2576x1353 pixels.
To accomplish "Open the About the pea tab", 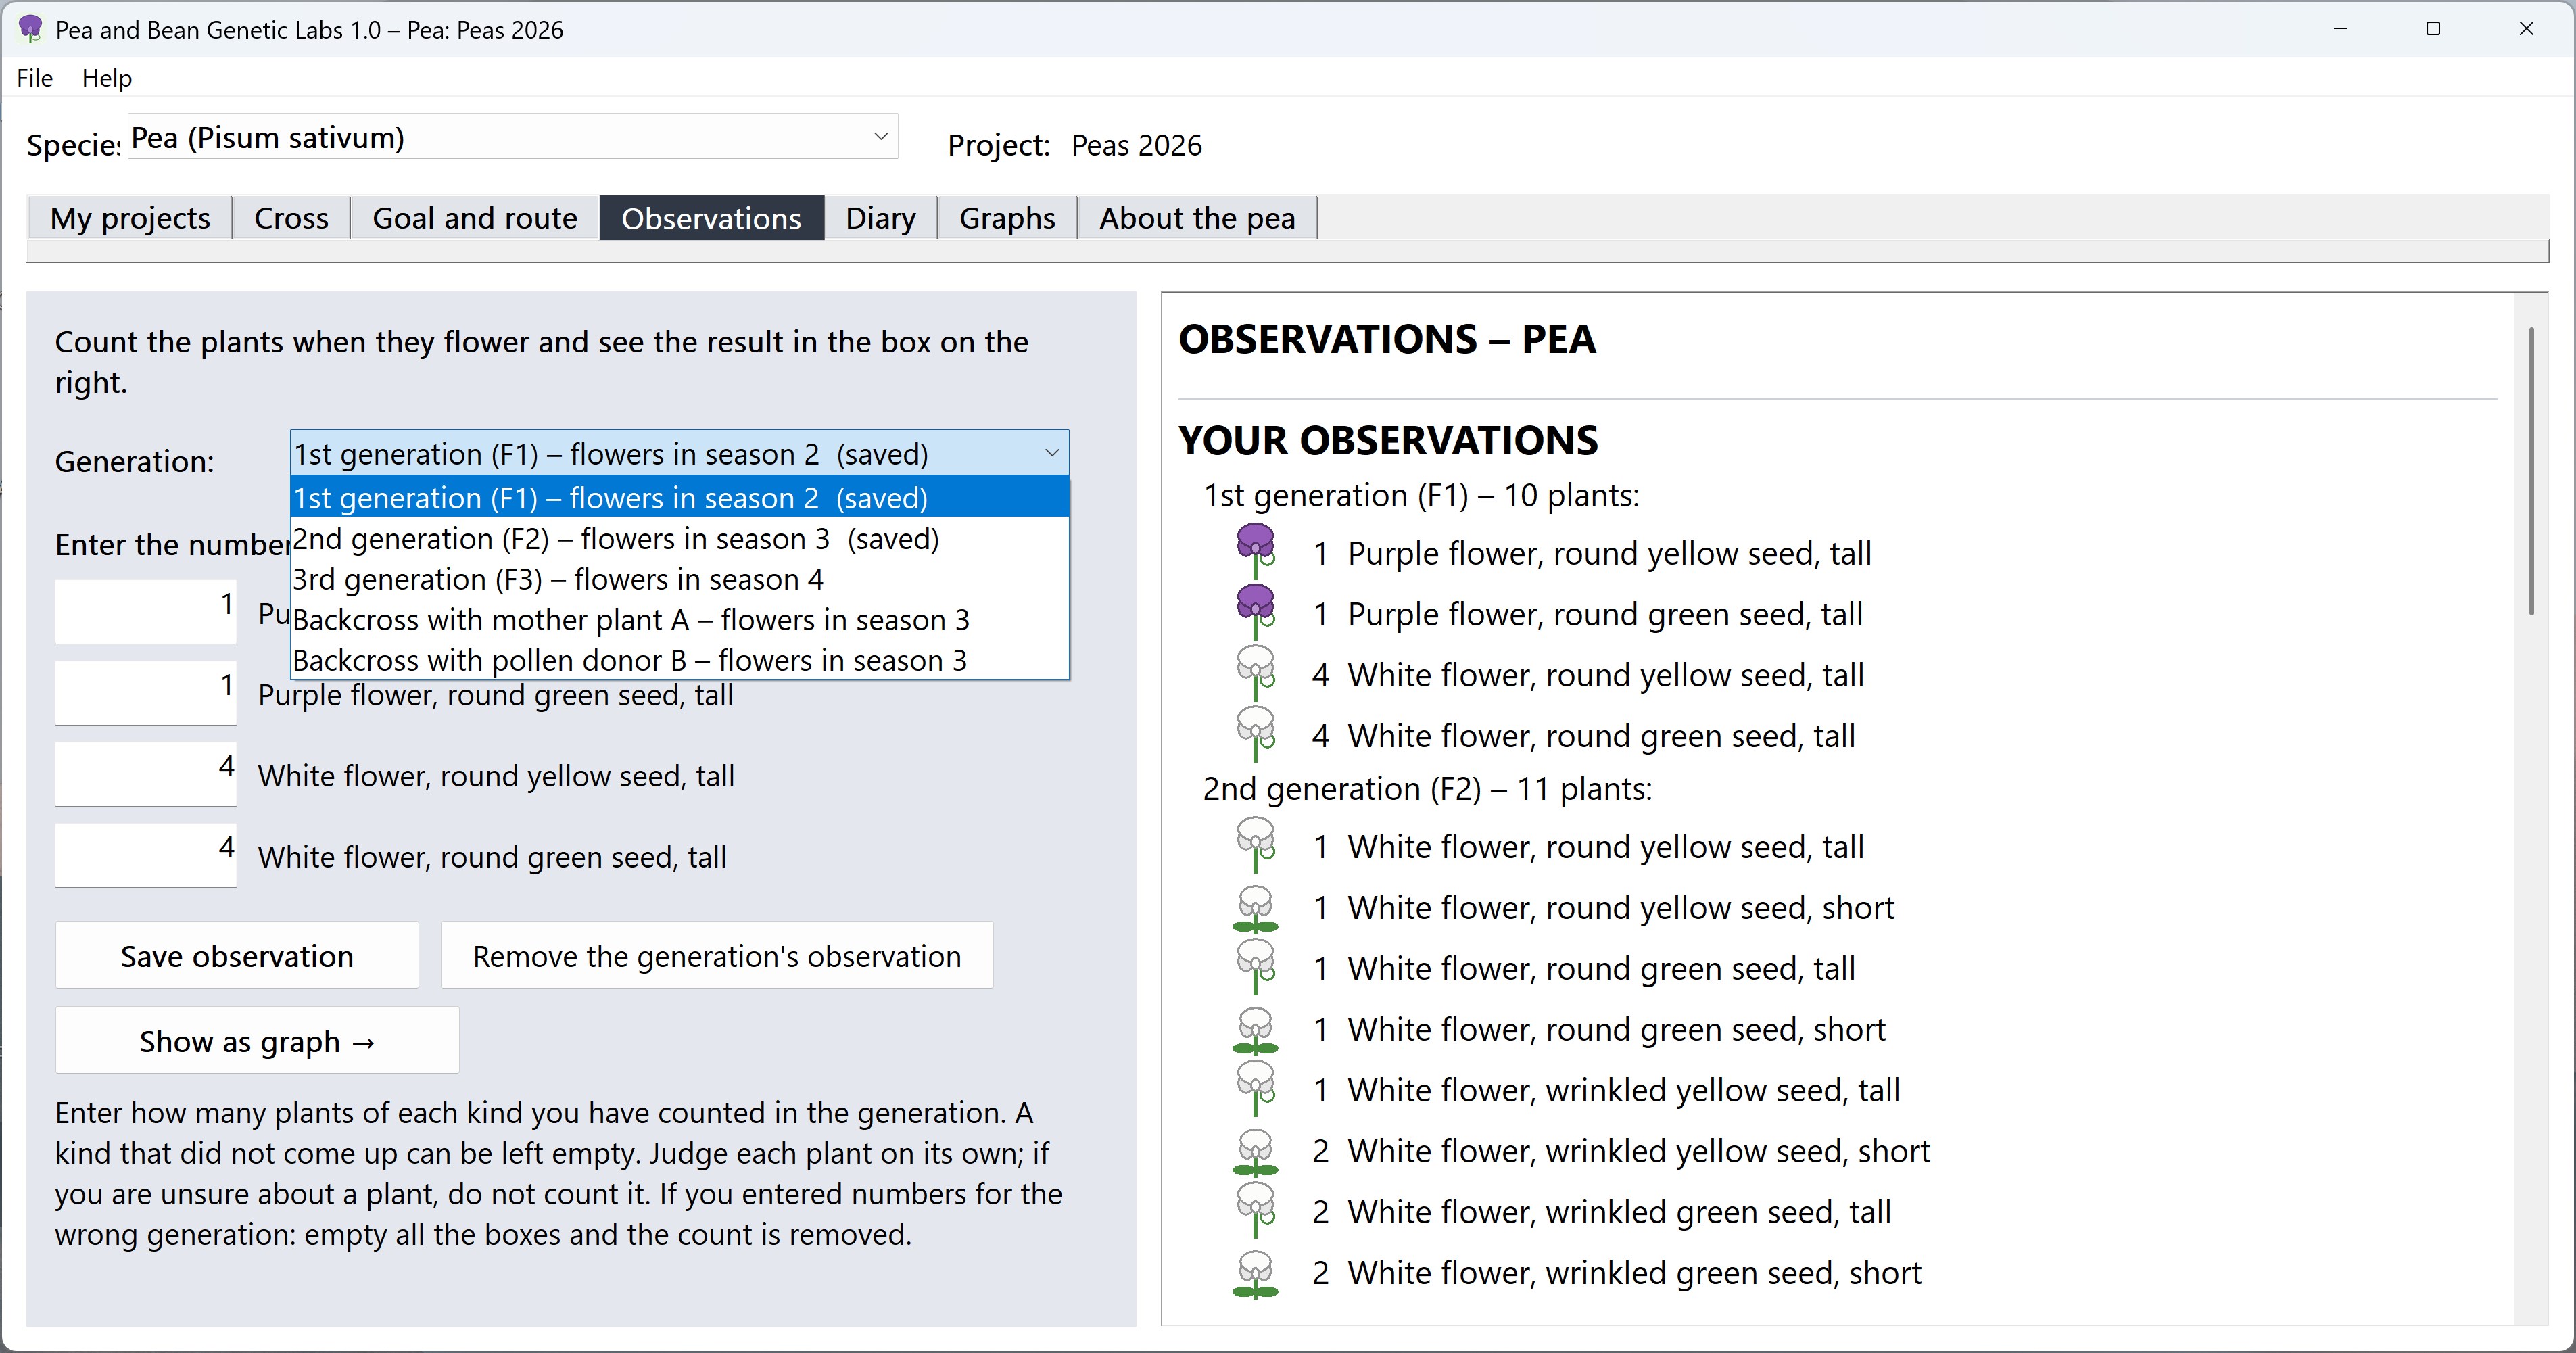I will pyautogui.click(x=1197, y=218).
